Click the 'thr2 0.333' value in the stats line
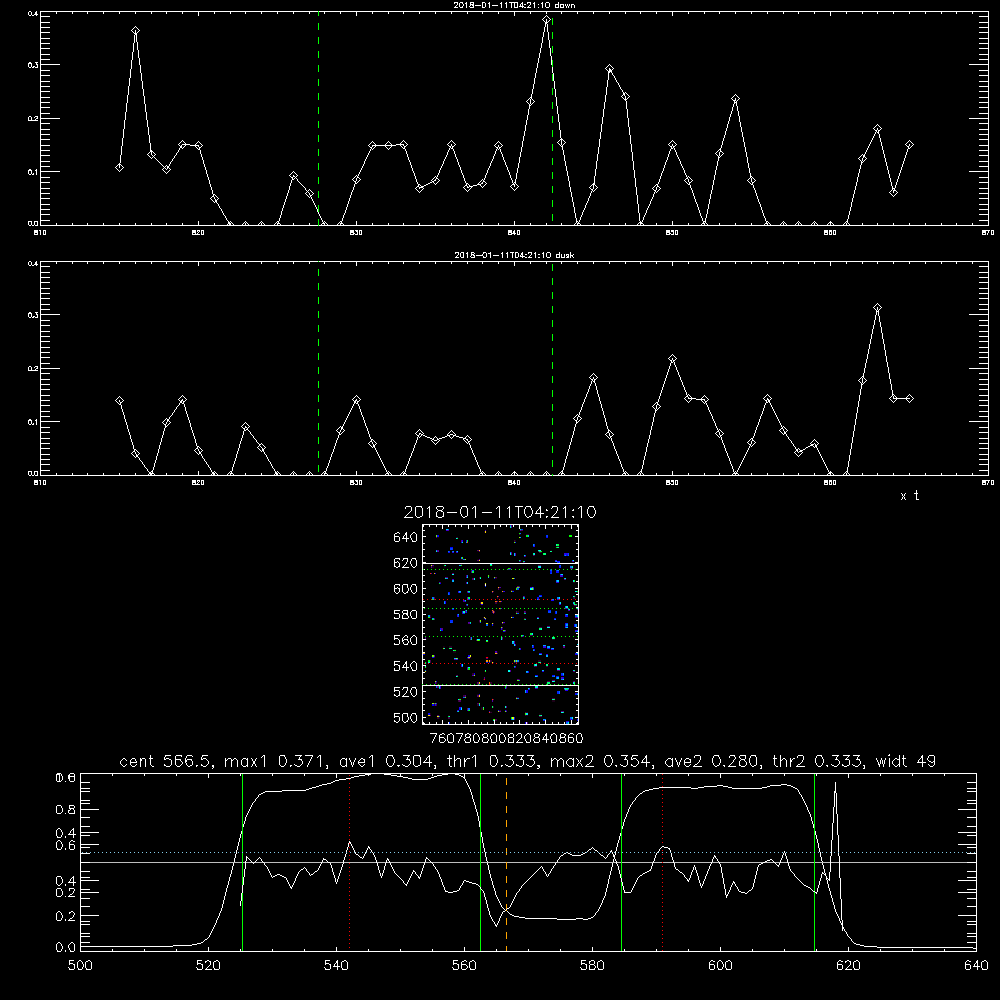1000x1000 pixels. pos(817,761)
